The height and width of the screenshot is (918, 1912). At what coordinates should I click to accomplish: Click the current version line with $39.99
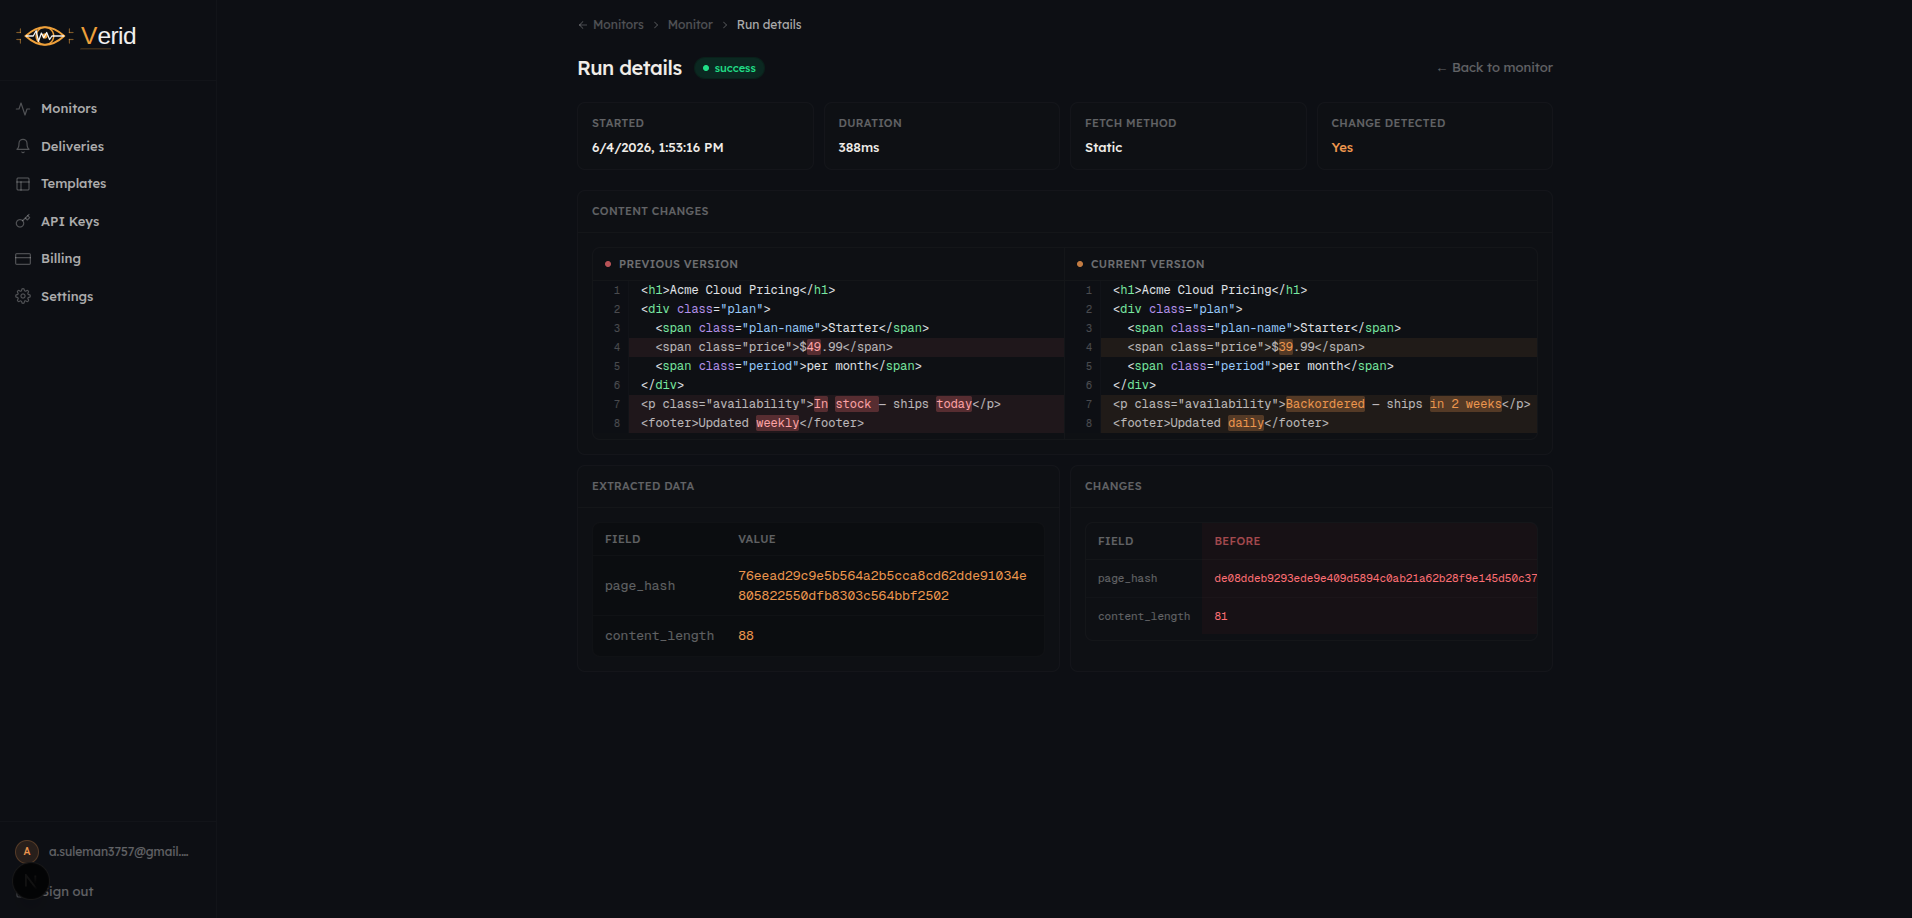[1318, 348]
